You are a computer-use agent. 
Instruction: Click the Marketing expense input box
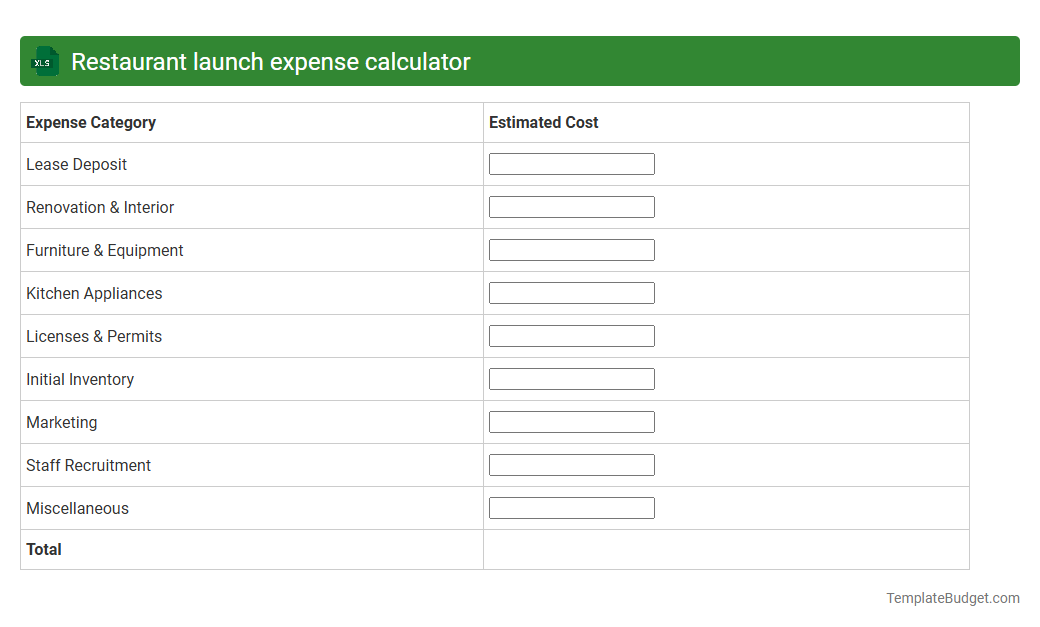click(571, 421)
